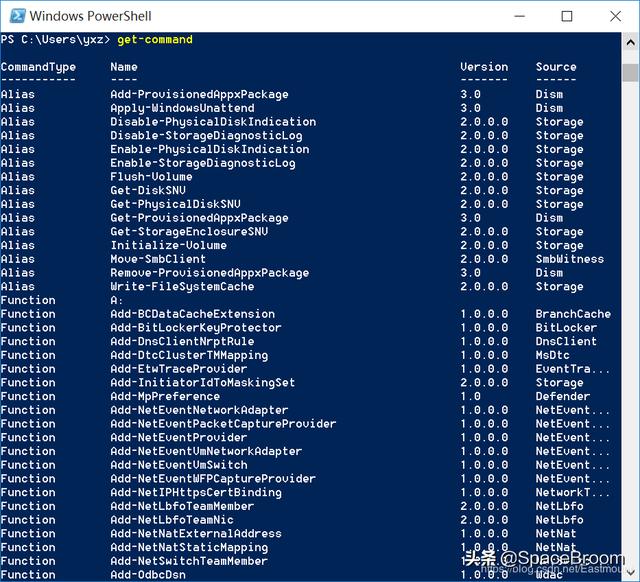Select Add-NetEventWFPCaptureProvider entry

click(x=213, y=479)
